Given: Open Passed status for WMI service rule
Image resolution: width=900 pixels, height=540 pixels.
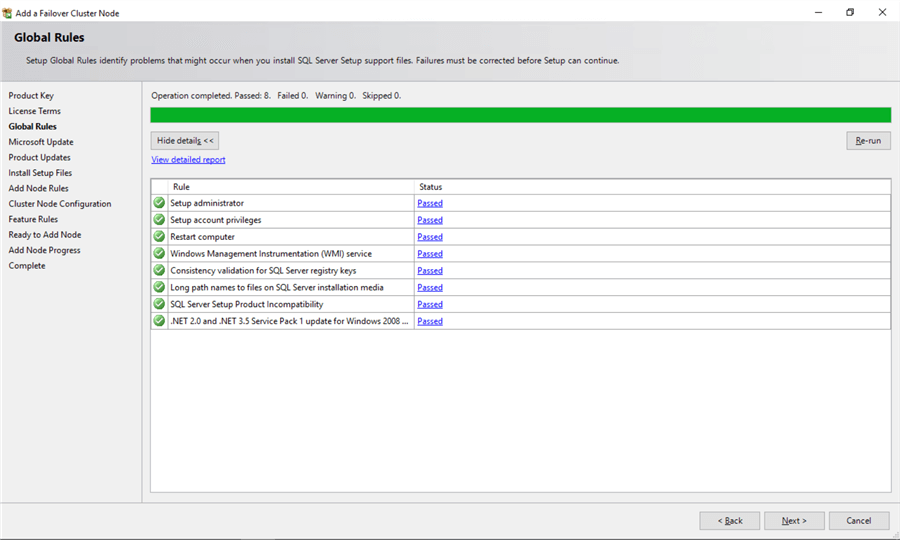Looking at the screenshot, I should coord(430,254).
